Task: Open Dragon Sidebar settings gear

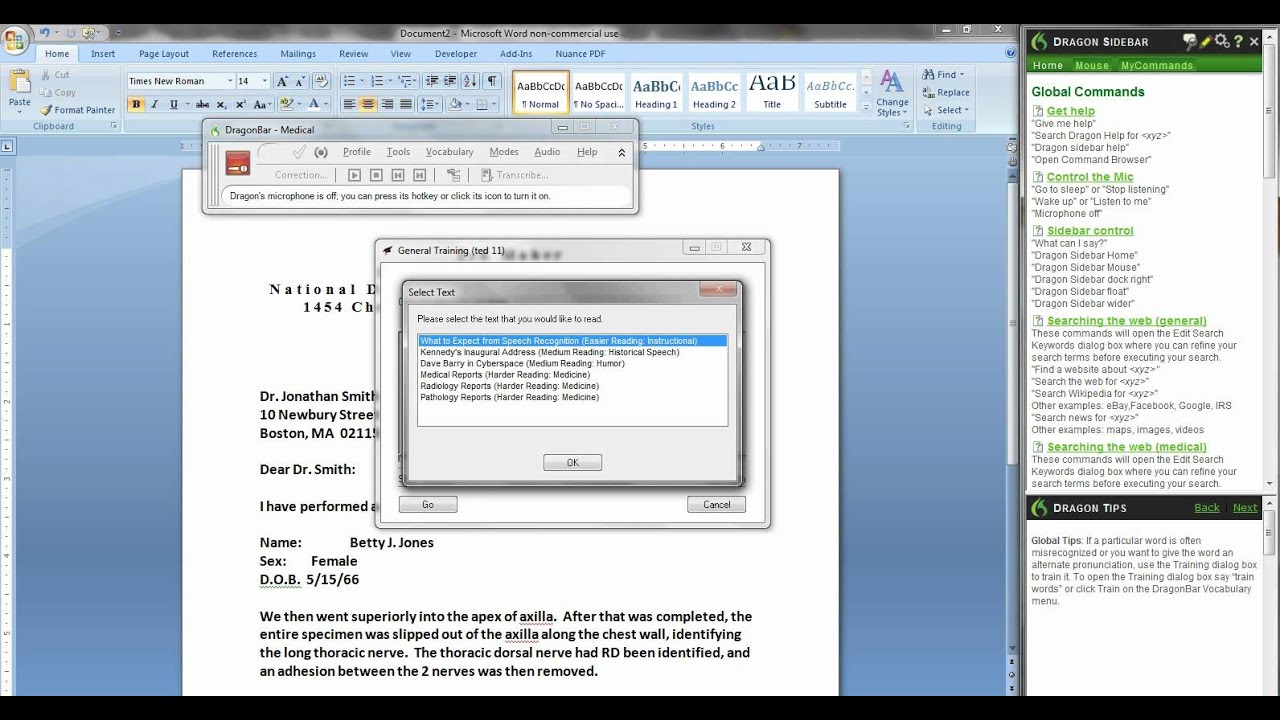Action: (x=1221, y=42)
